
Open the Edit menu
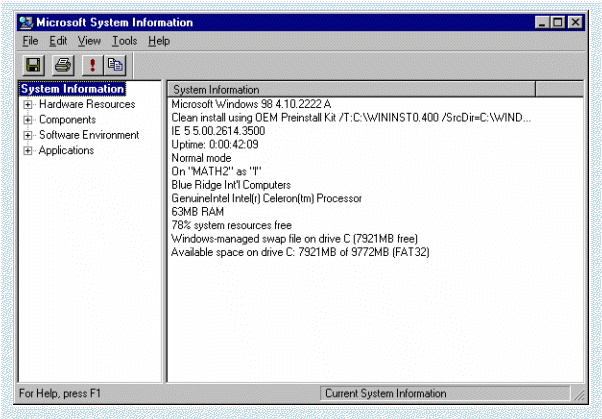point(58,41)
